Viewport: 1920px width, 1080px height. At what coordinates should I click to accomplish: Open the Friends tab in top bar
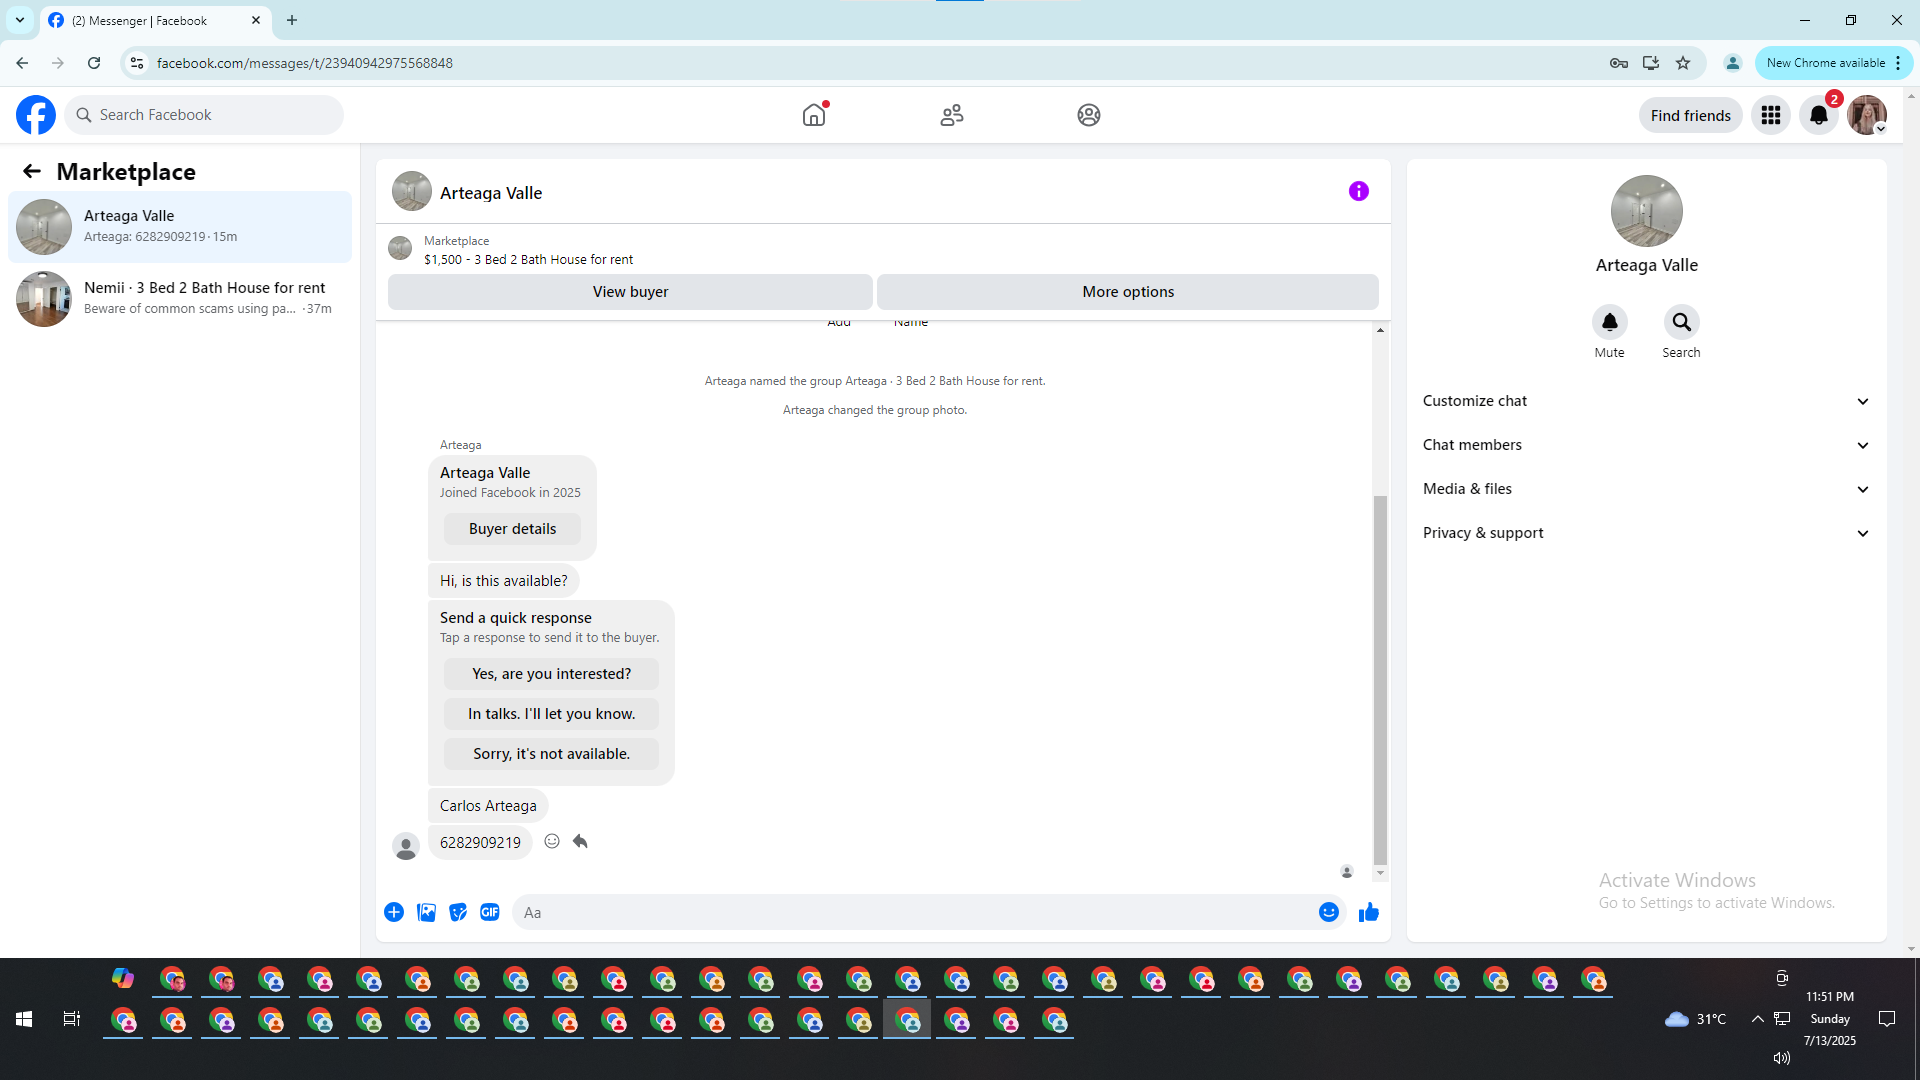tap(951, 115)
